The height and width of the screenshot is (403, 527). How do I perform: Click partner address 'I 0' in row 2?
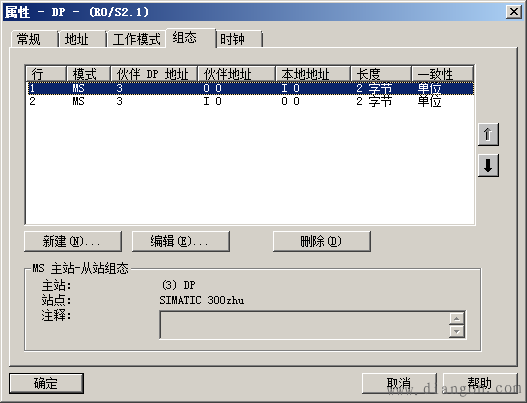(212, 101)
